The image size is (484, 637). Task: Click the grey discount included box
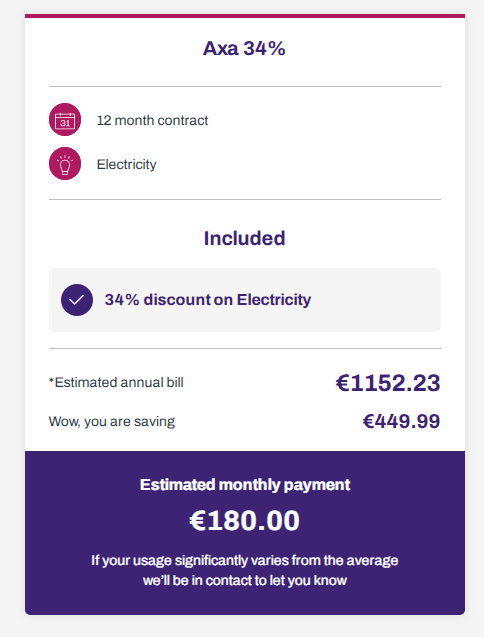click(x=245, y=300)
